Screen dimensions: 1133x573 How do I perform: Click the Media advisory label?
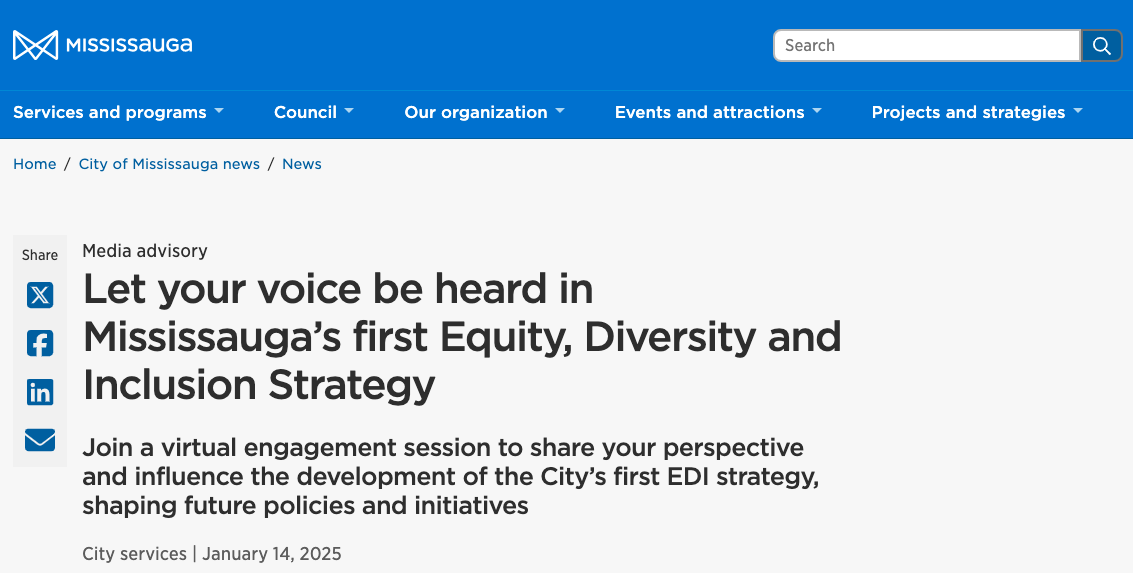145,251
